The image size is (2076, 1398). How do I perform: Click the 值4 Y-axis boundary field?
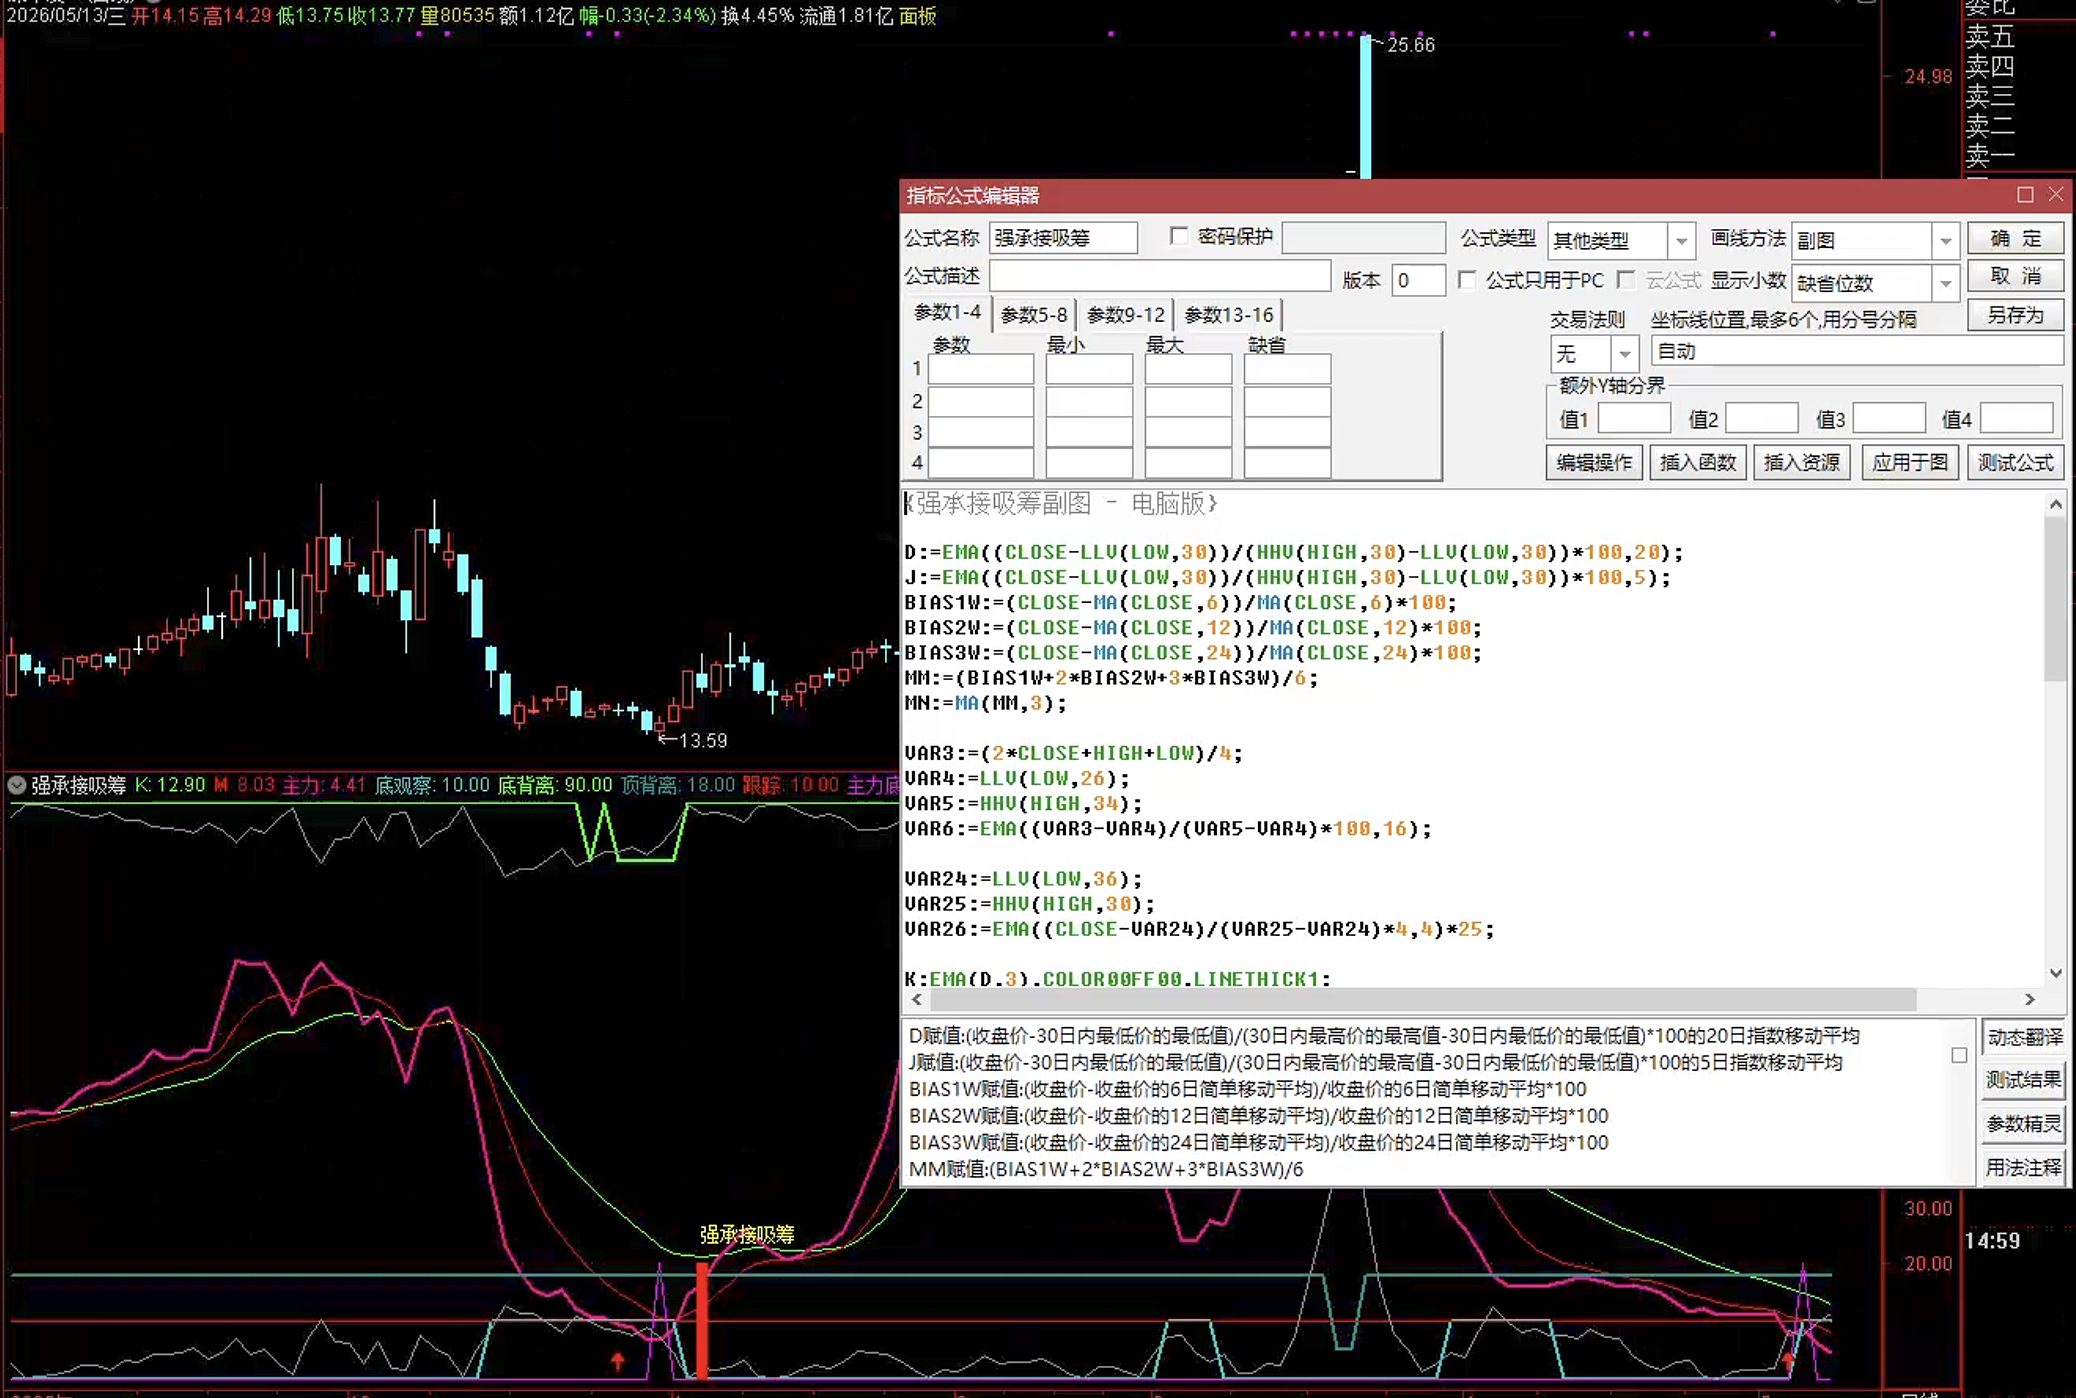coord(2017,418)
